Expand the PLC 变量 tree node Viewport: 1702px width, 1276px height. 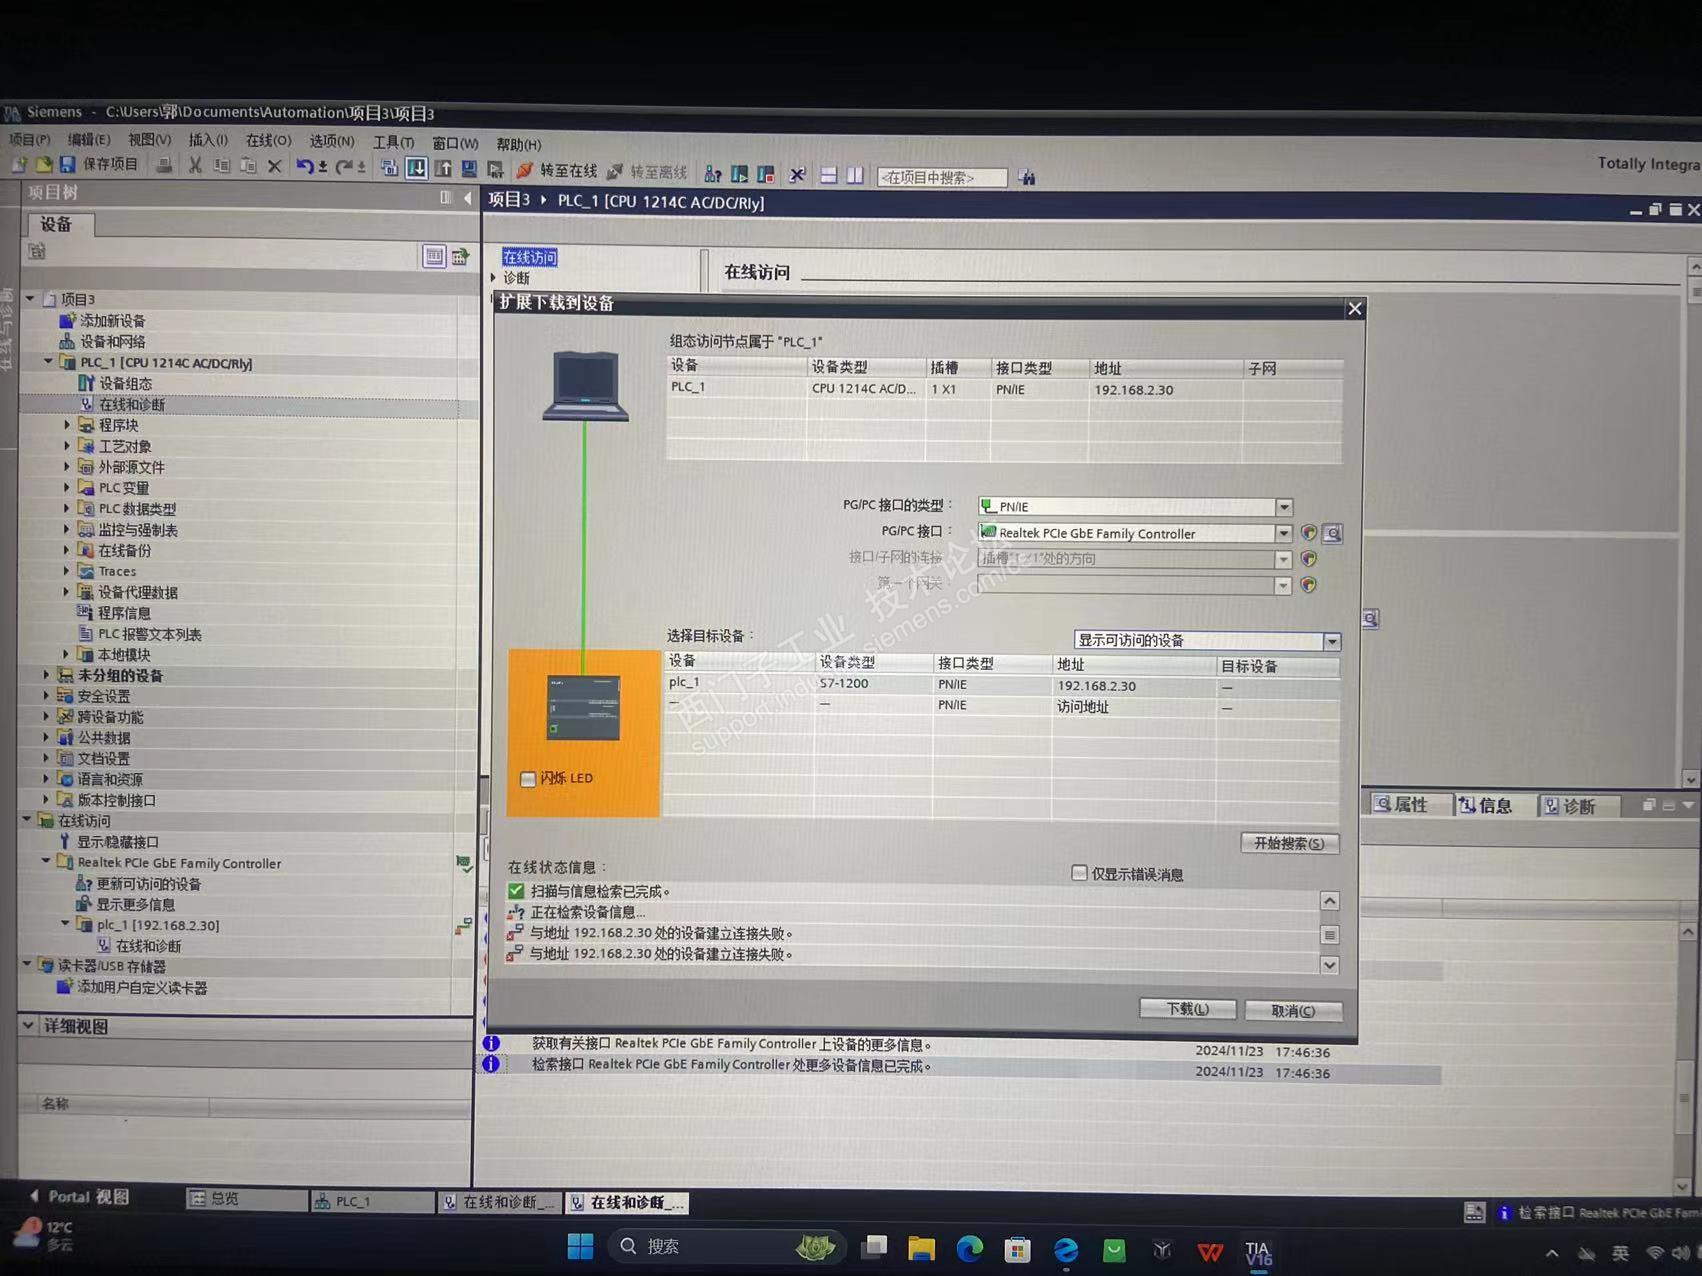coord(68,487)
